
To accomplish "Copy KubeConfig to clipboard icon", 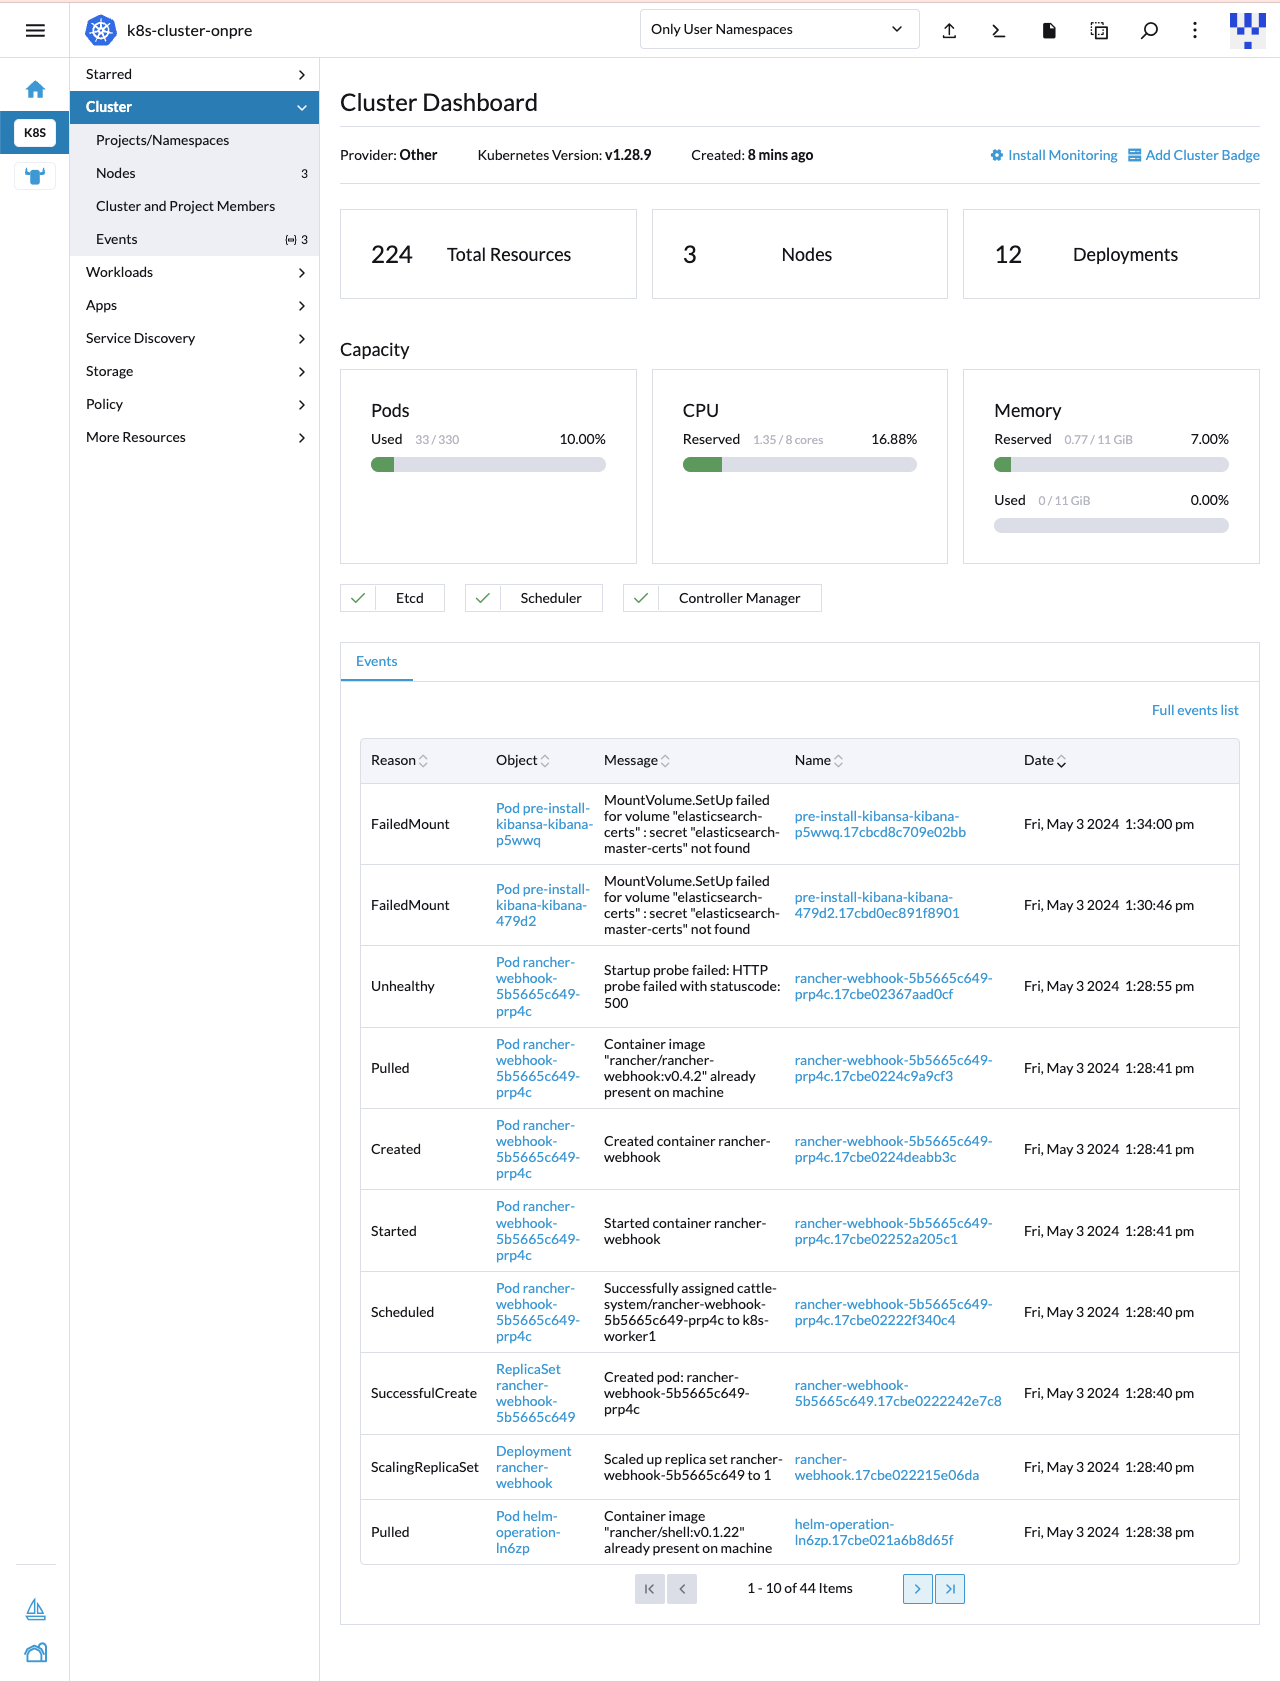I will (x=1099, y=30).
